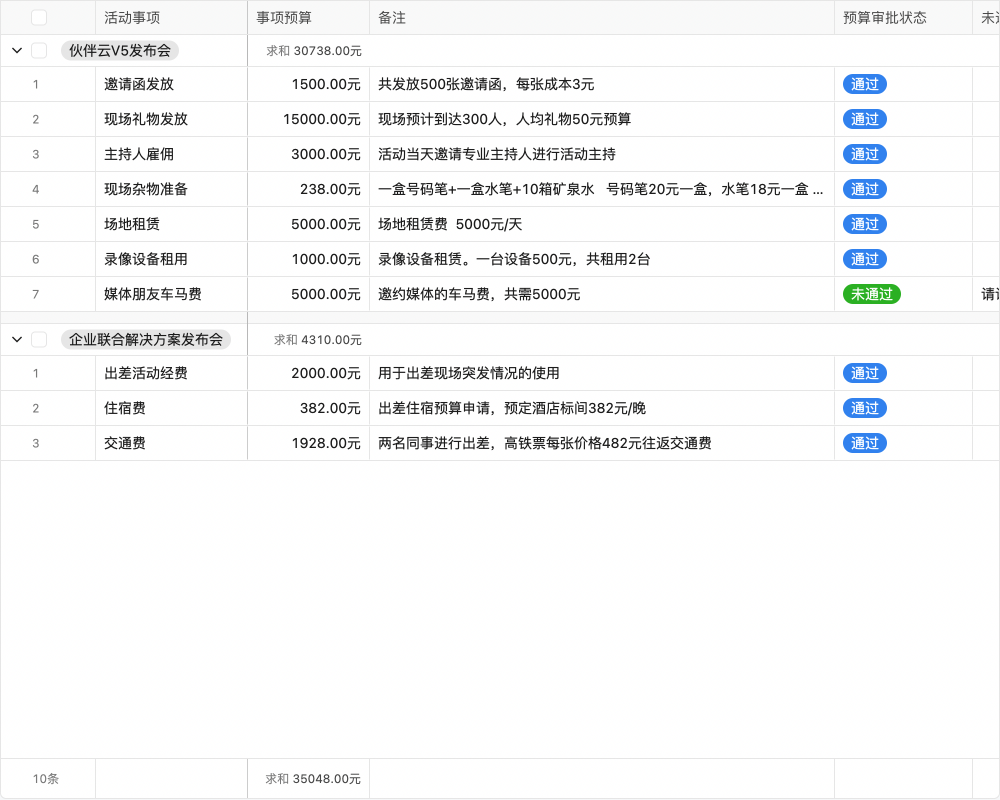1000x800 pixels.
Task: Click the 求和 35048.00元 footer total
Action: click(310, 778)
